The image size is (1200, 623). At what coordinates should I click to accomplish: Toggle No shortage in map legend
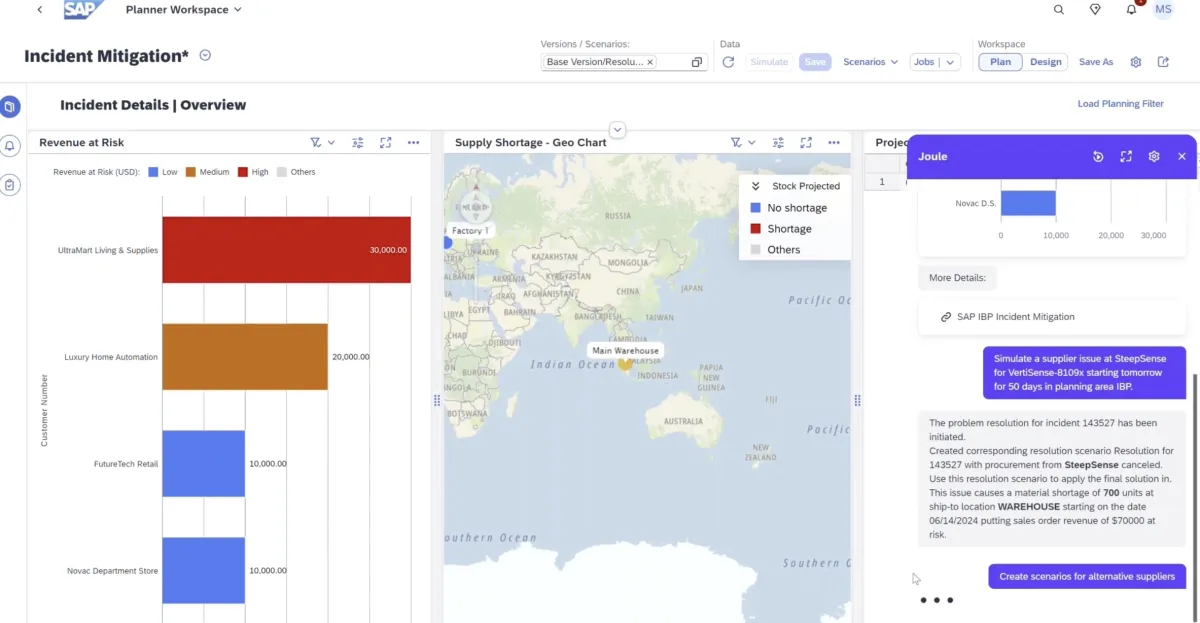[788, 208]
